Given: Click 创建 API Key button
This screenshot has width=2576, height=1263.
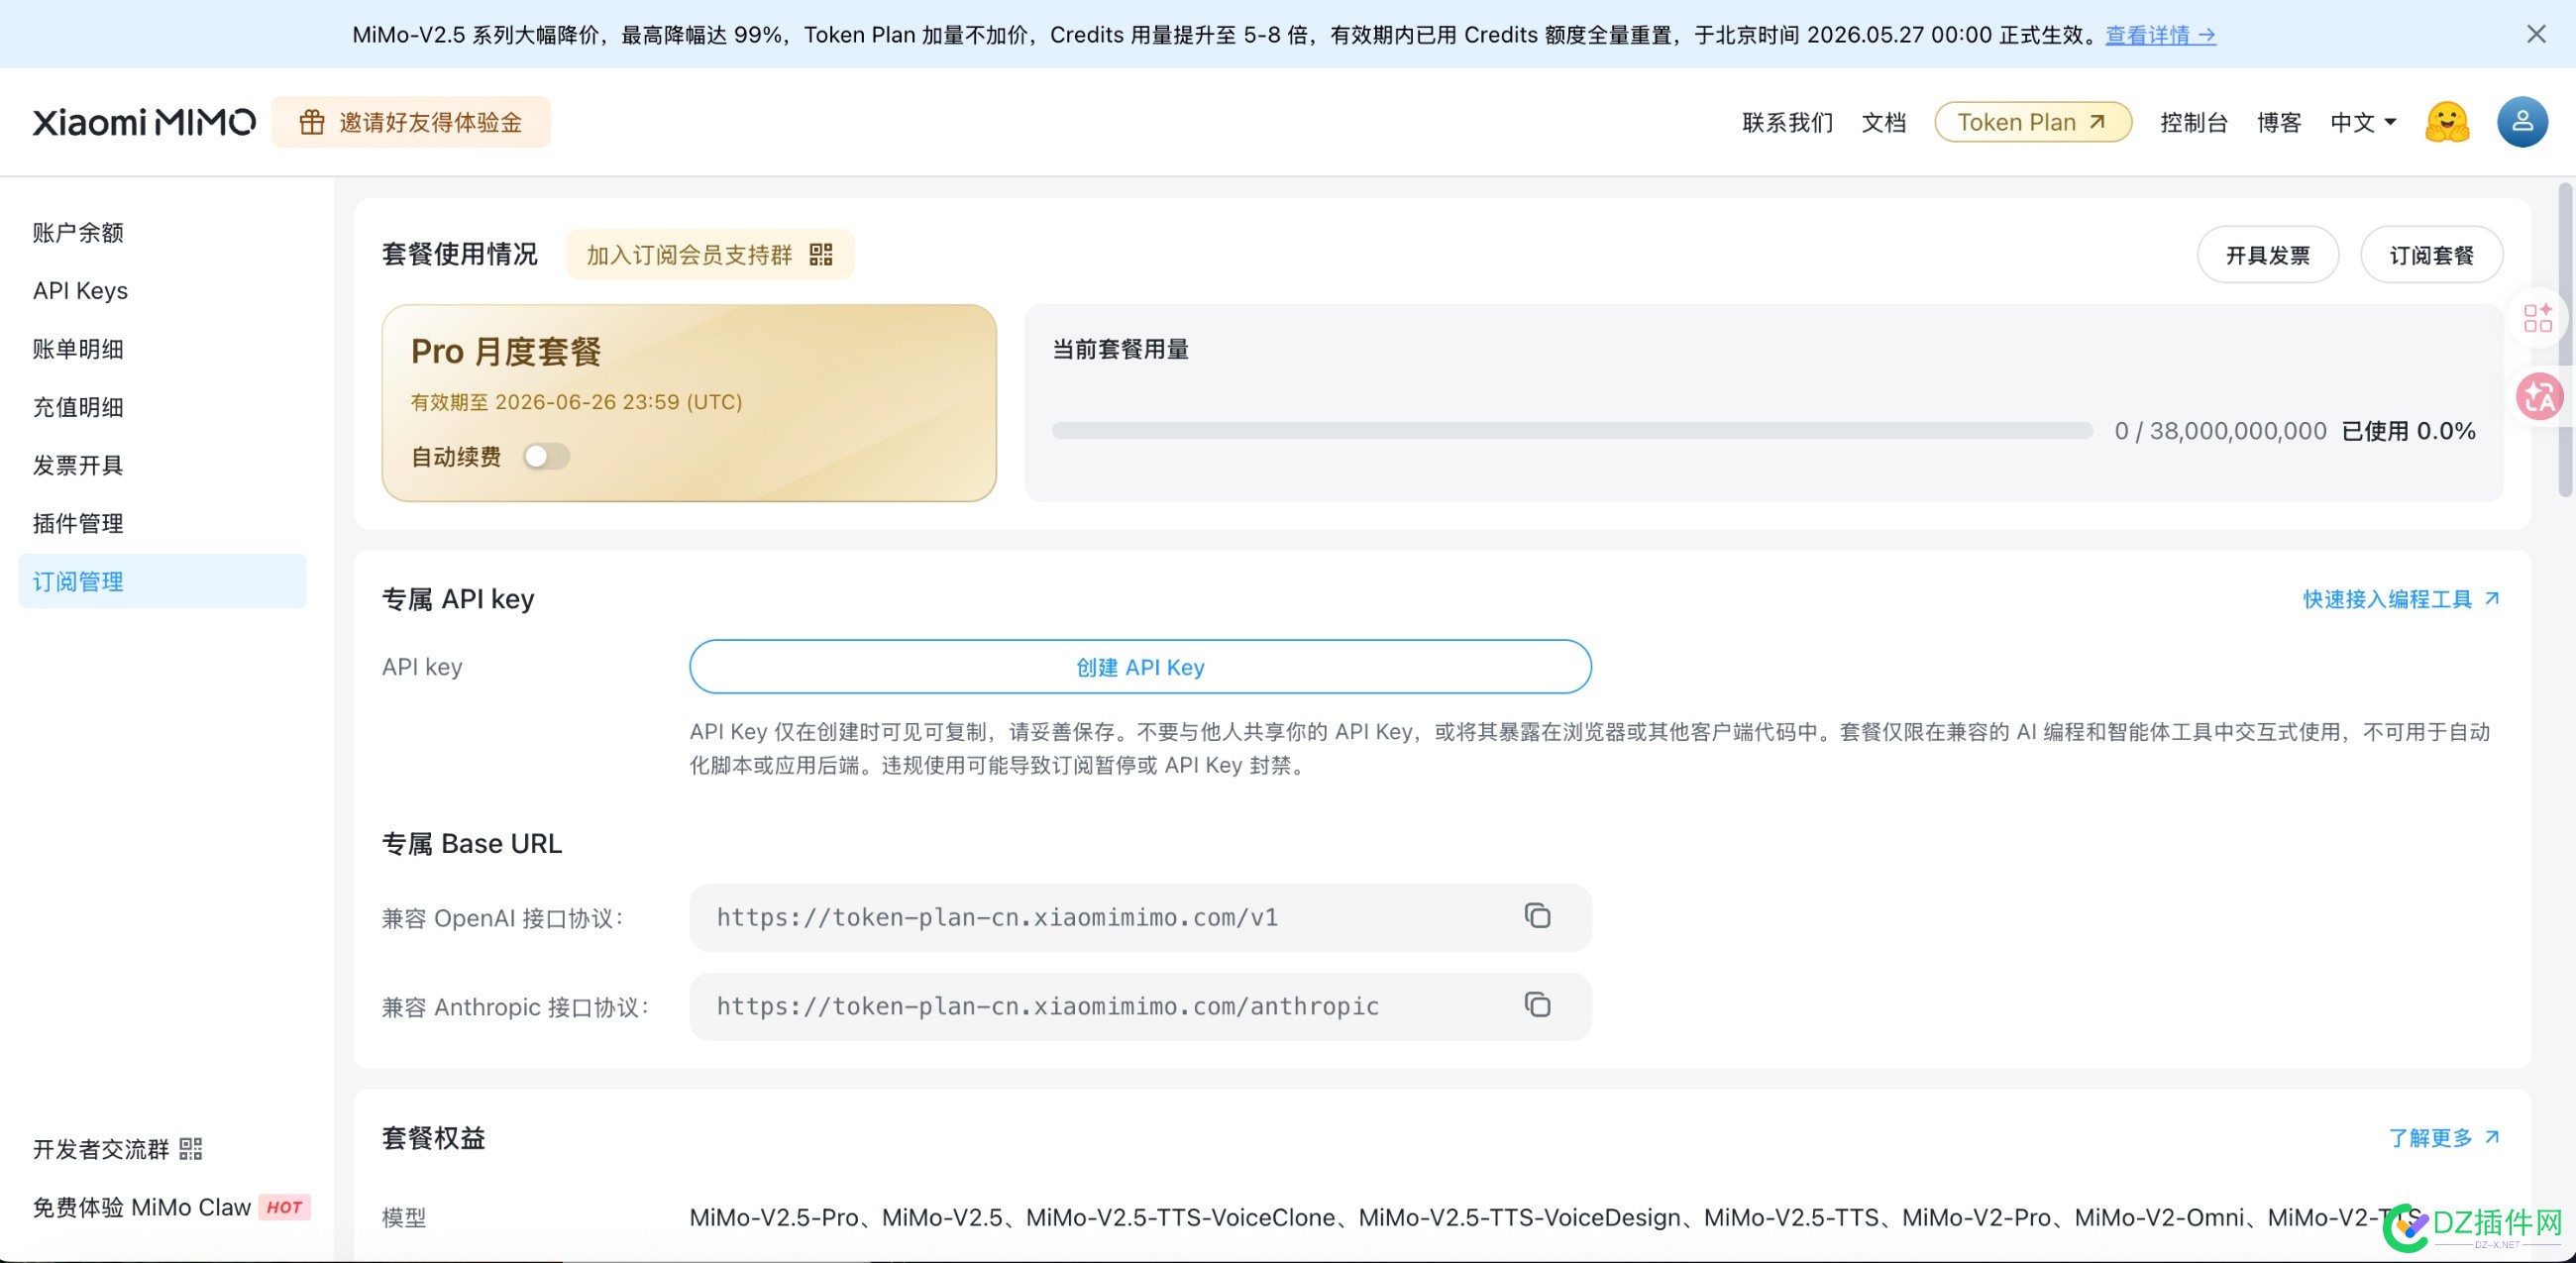Looking at the screenshot, I should coord(1140,666).
